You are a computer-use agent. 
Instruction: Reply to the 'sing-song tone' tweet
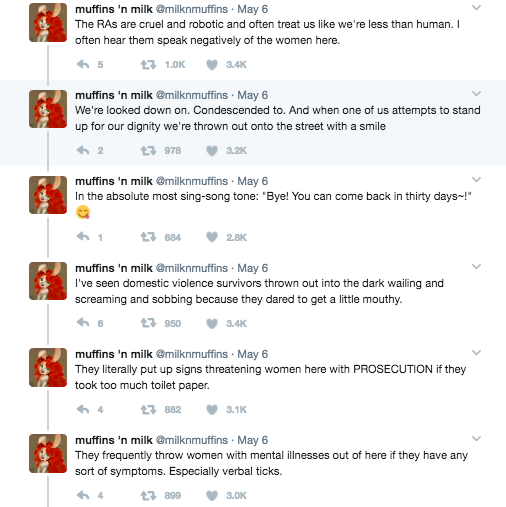point(83,237)
